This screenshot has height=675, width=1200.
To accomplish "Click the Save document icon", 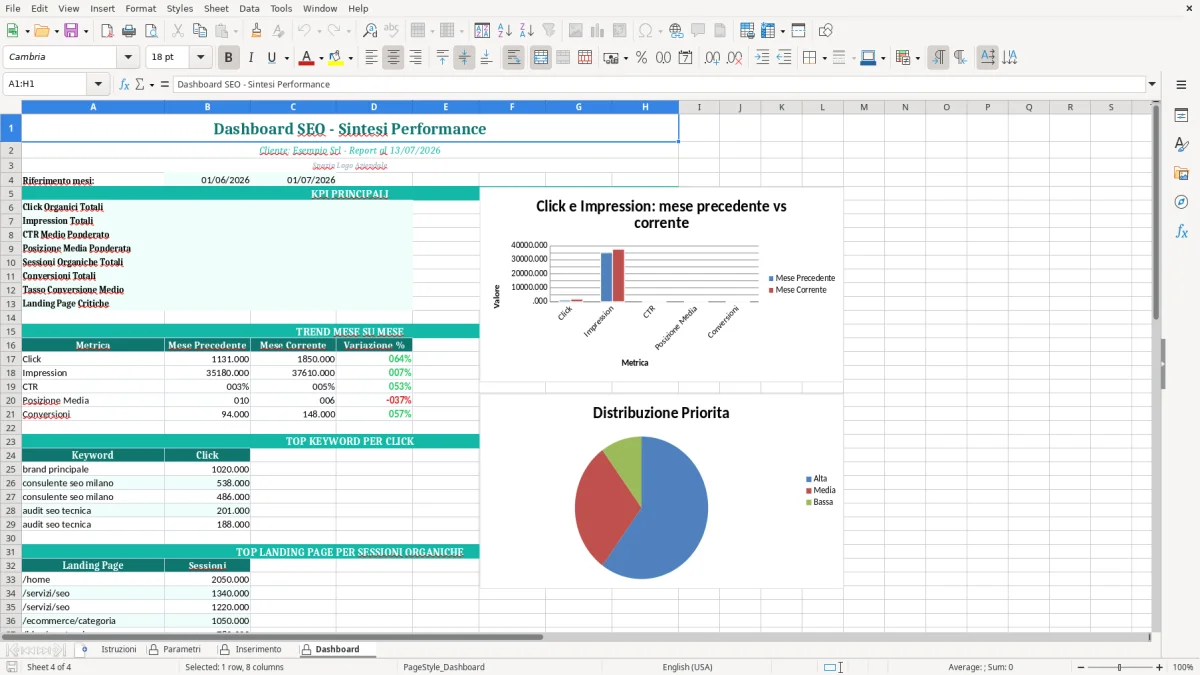I will (x=71, y=31).
